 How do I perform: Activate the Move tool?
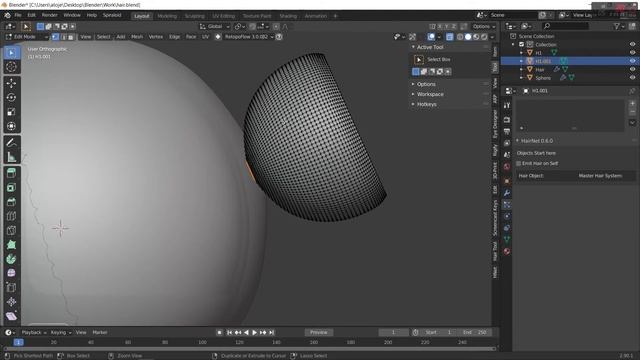pyautogui.click(x=11, y=83)
